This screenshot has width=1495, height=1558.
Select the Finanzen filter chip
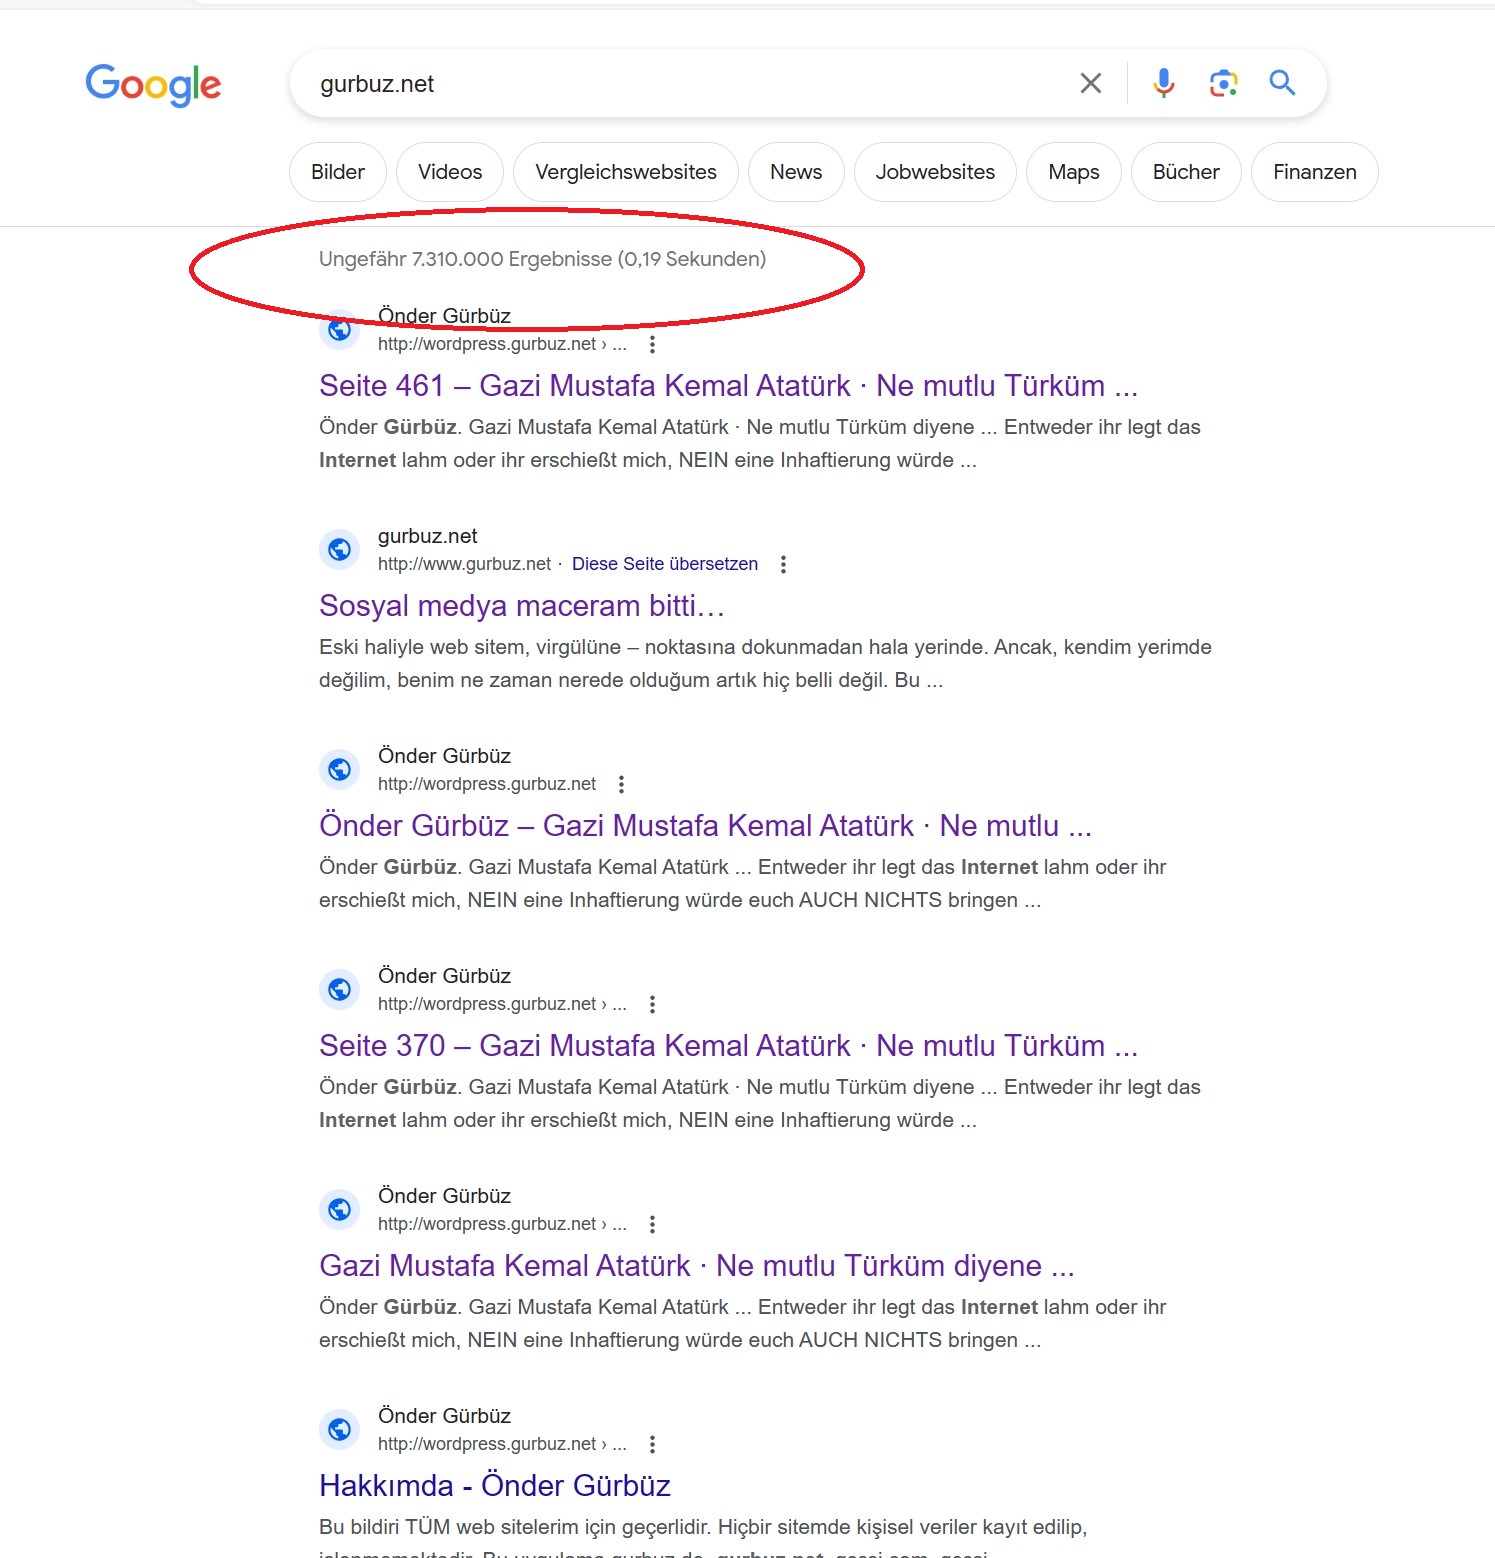tap(1314, 172)
